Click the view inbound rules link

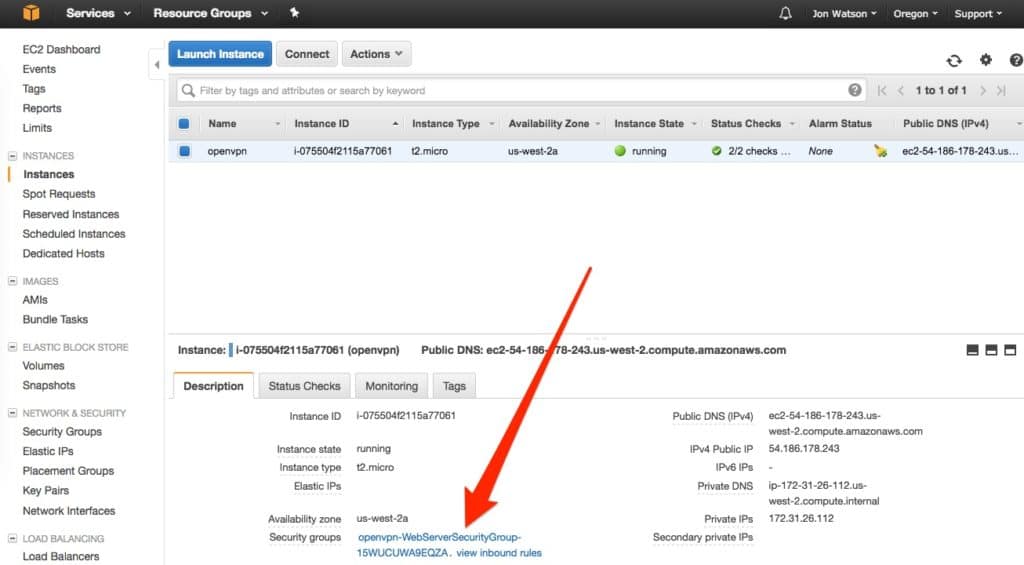(x=499, y=553)
